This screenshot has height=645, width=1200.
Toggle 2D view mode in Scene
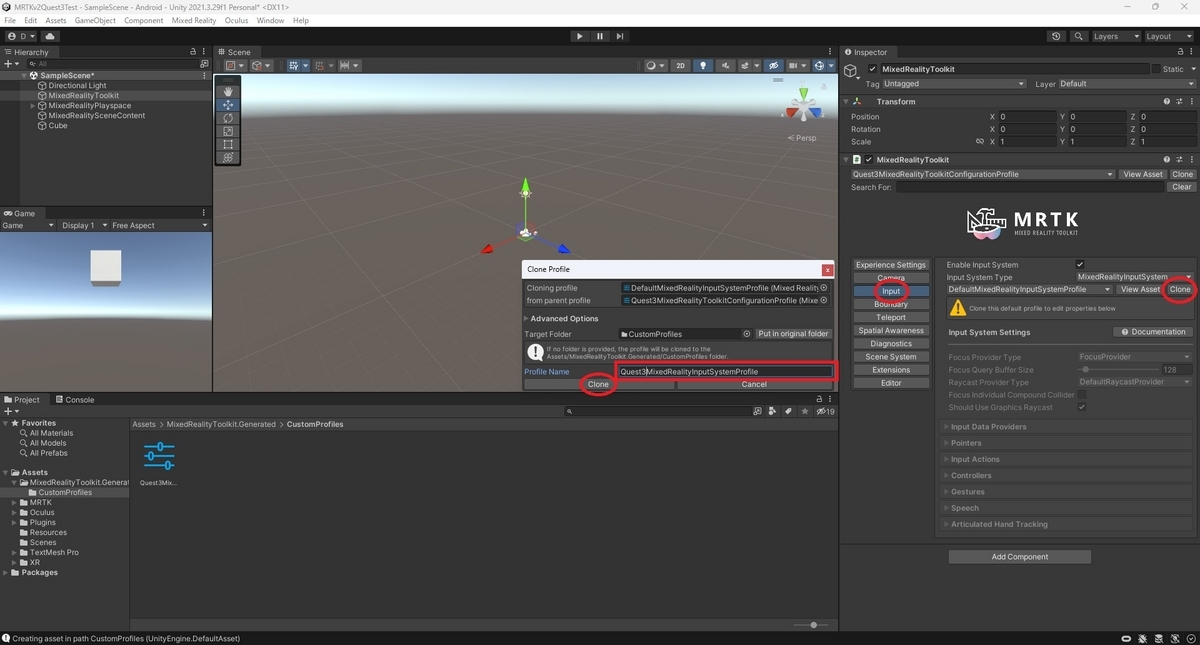click(x=680, y=66)
